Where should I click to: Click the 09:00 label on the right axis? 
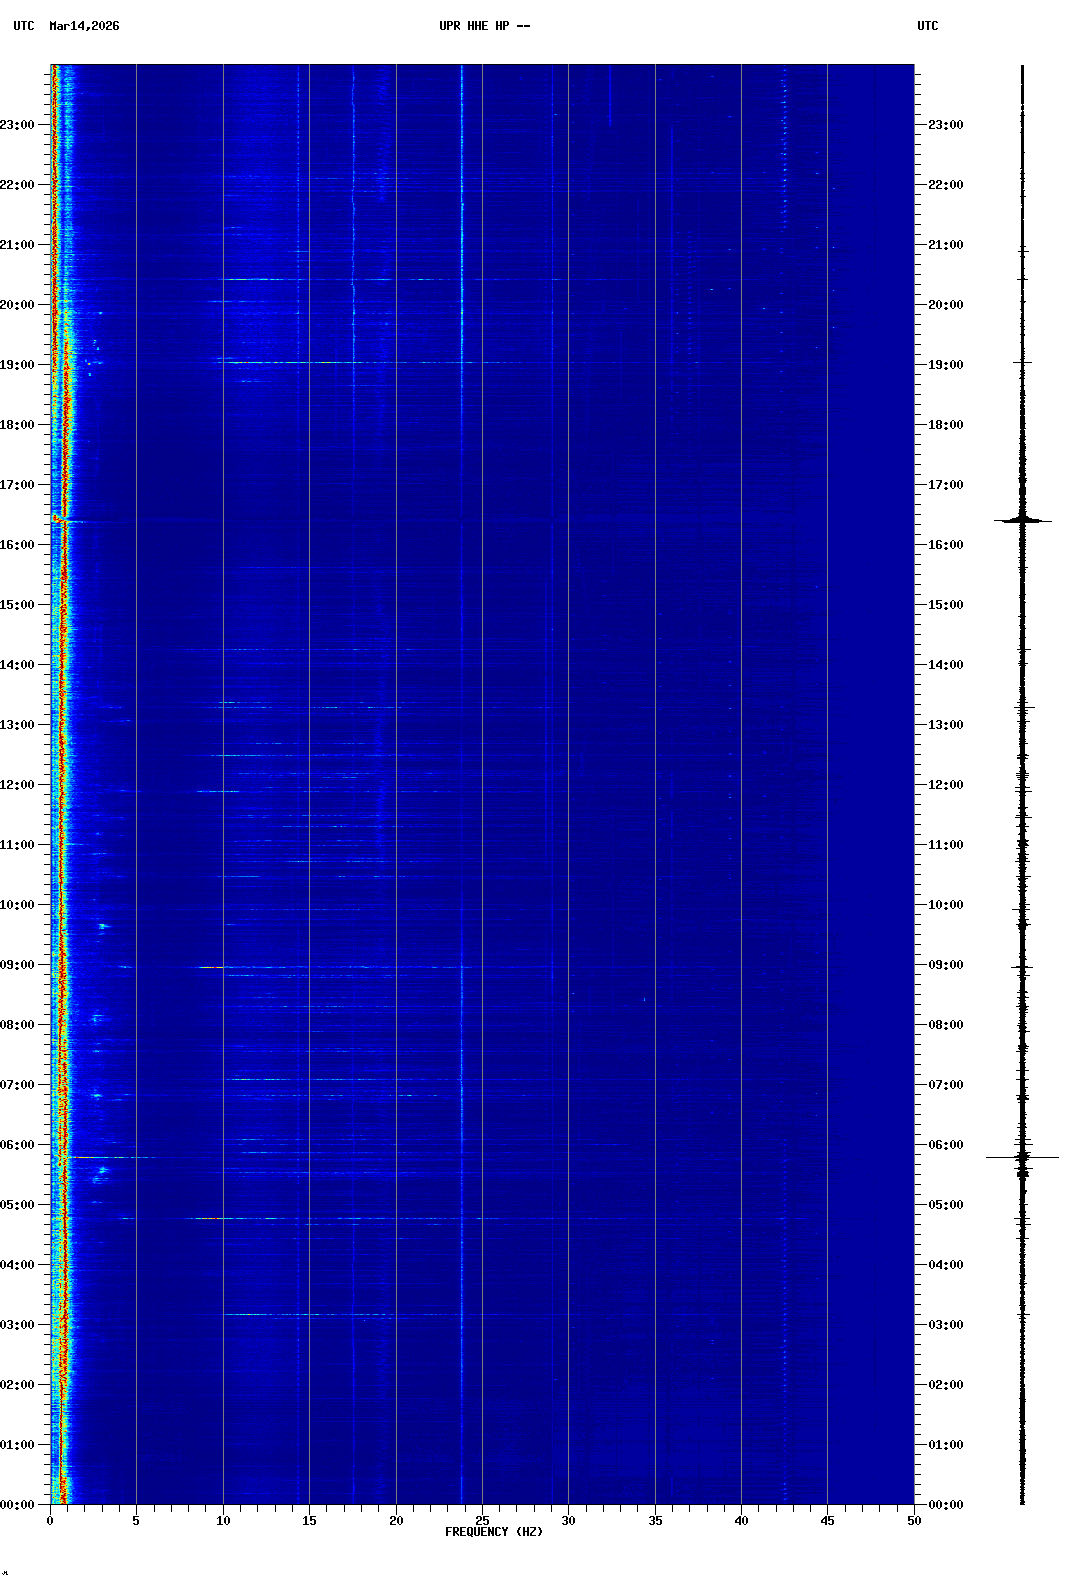[x=945, y=965]
